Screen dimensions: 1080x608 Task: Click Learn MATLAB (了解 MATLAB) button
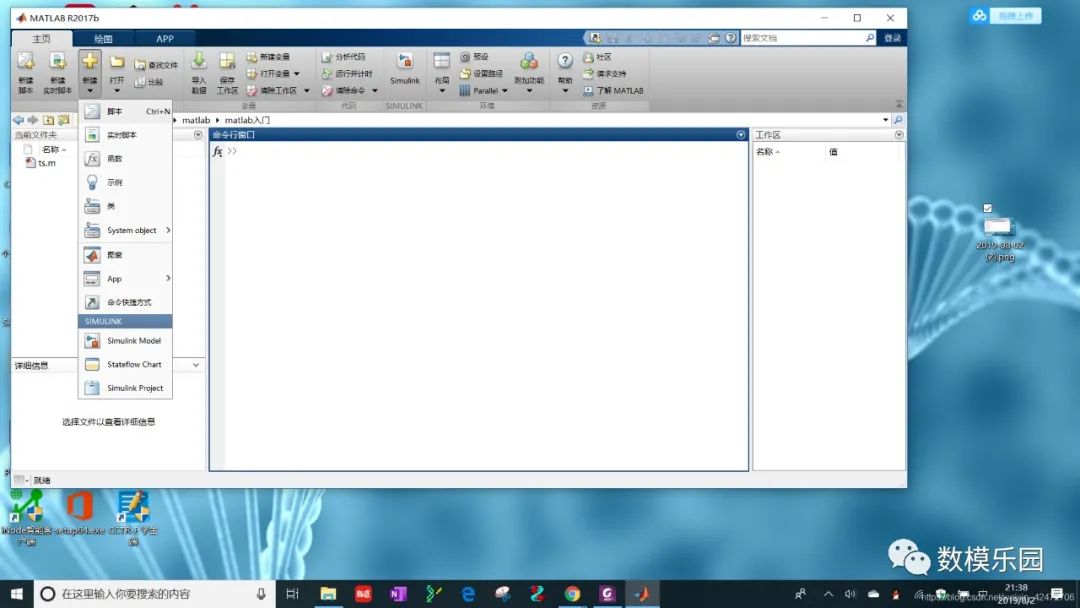point(613,90)
